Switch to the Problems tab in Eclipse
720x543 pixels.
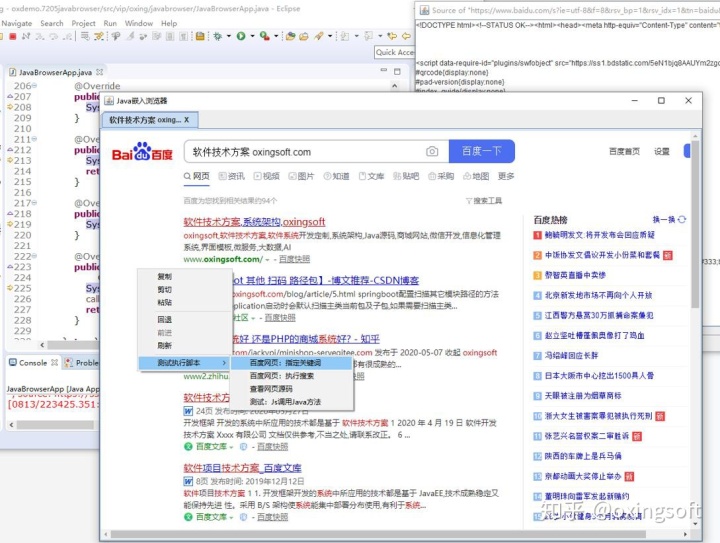(x=83, y=363)
